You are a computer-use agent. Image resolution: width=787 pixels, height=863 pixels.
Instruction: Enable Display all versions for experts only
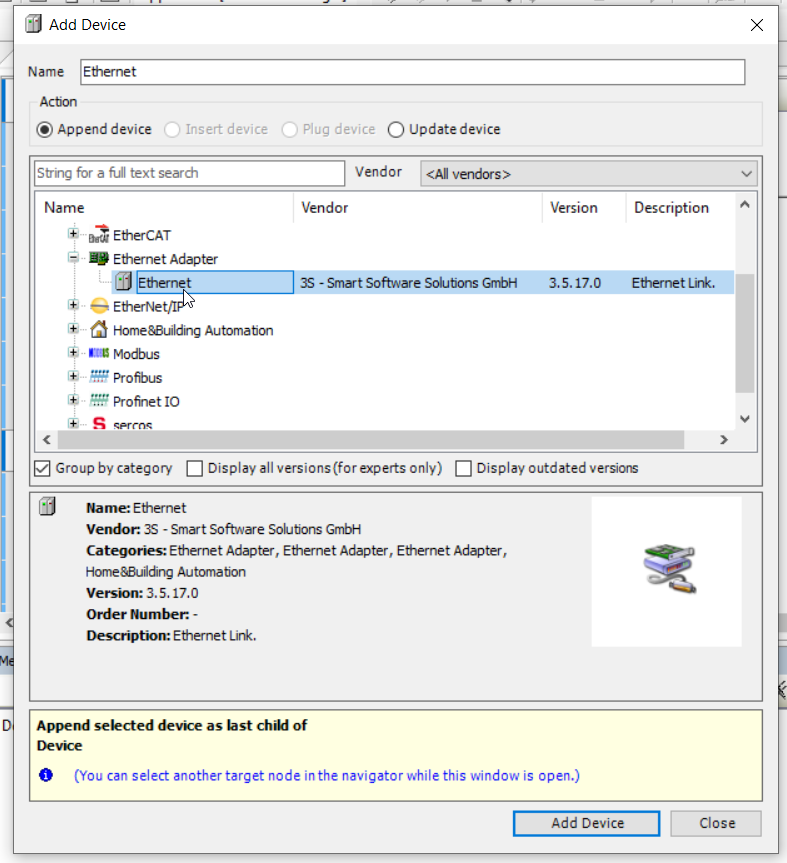[194, 468]
